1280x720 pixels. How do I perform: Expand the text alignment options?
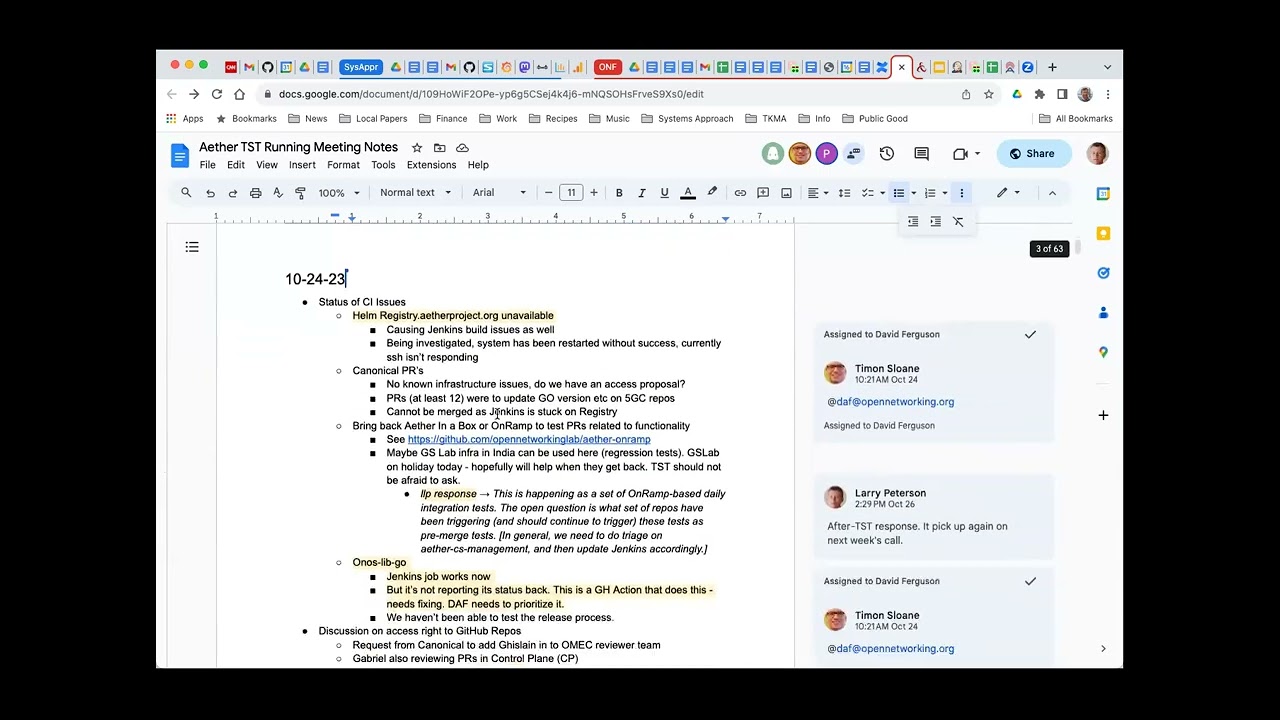pos(818,193)
